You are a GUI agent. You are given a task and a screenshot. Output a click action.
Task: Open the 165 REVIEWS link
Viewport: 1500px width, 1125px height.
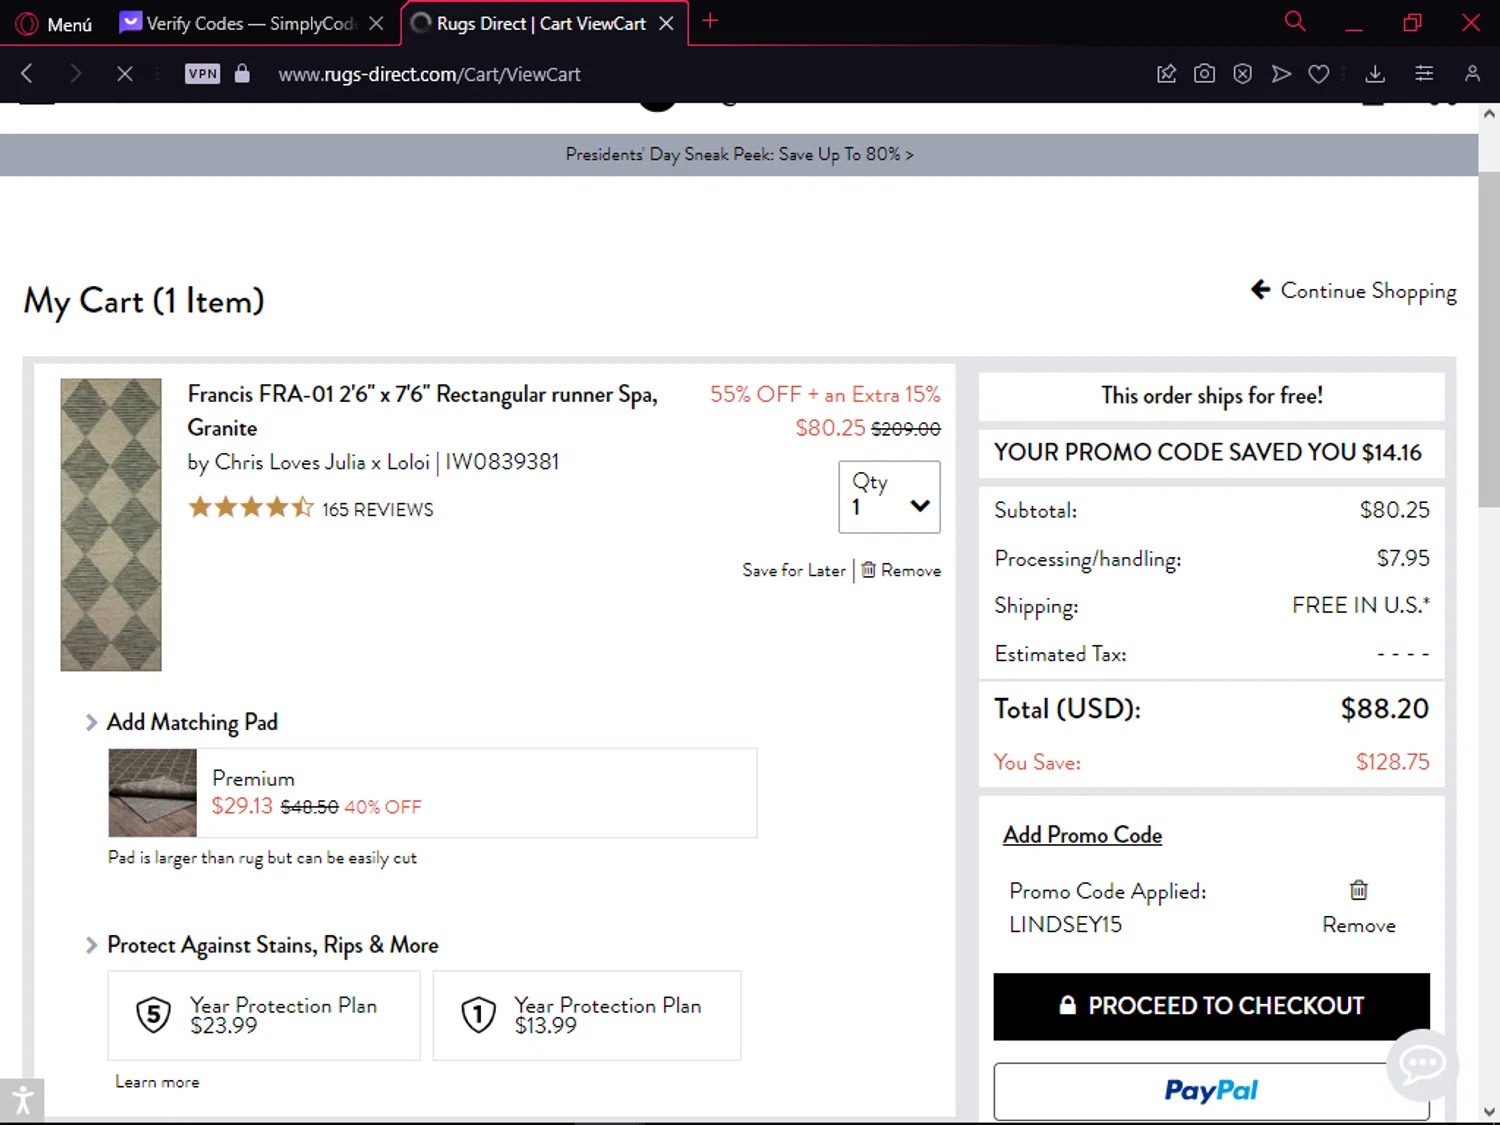tap(377, 509)
